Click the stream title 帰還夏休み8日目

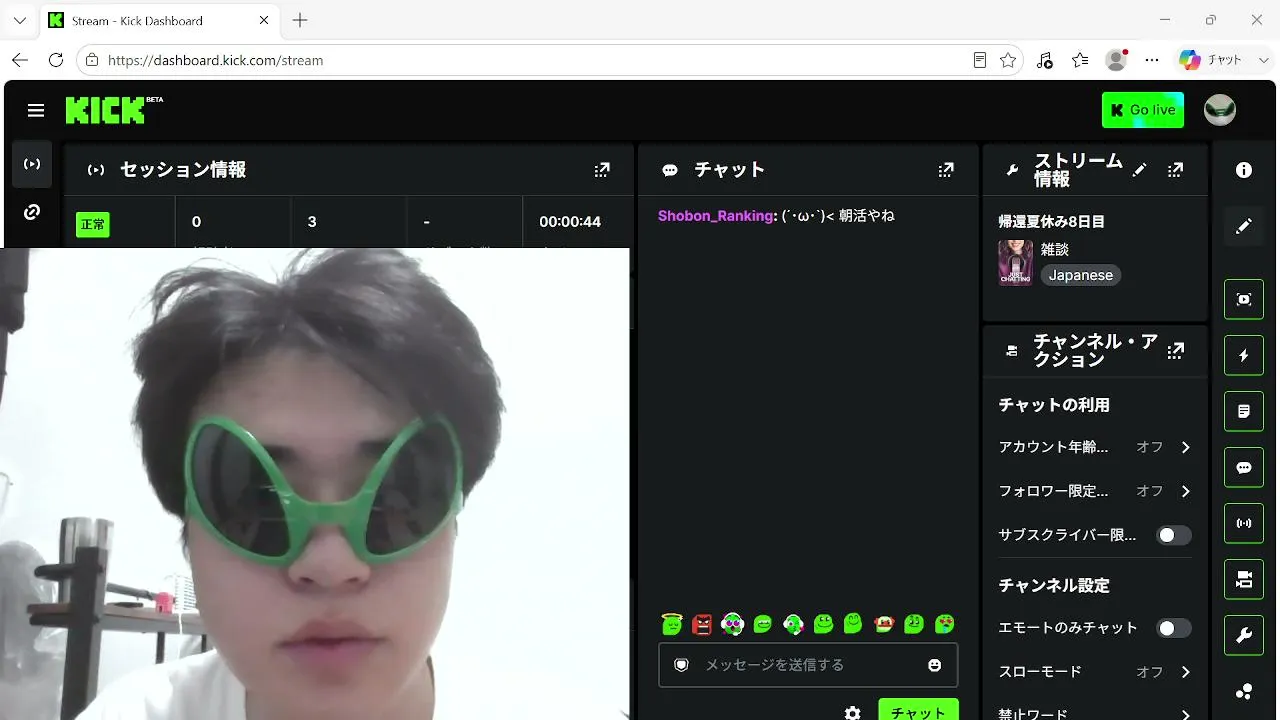click(1051, 222)
